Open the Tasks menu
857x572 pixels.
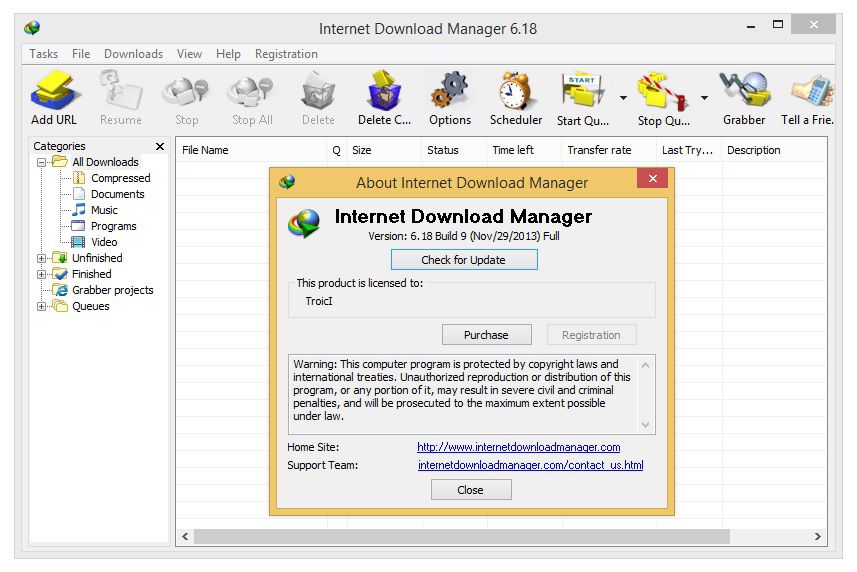point(43,54)
